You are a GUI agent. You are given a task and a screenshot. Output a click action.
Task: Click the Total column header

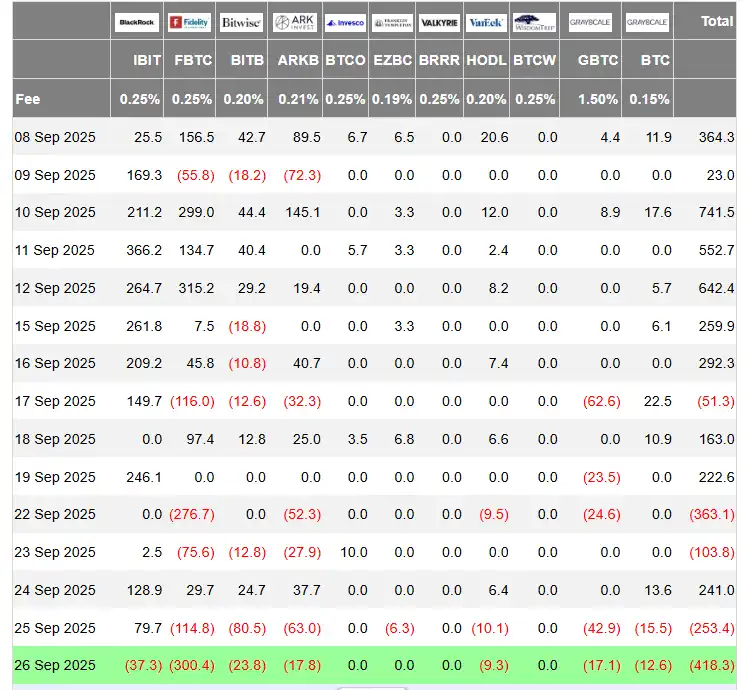(716, 20)
